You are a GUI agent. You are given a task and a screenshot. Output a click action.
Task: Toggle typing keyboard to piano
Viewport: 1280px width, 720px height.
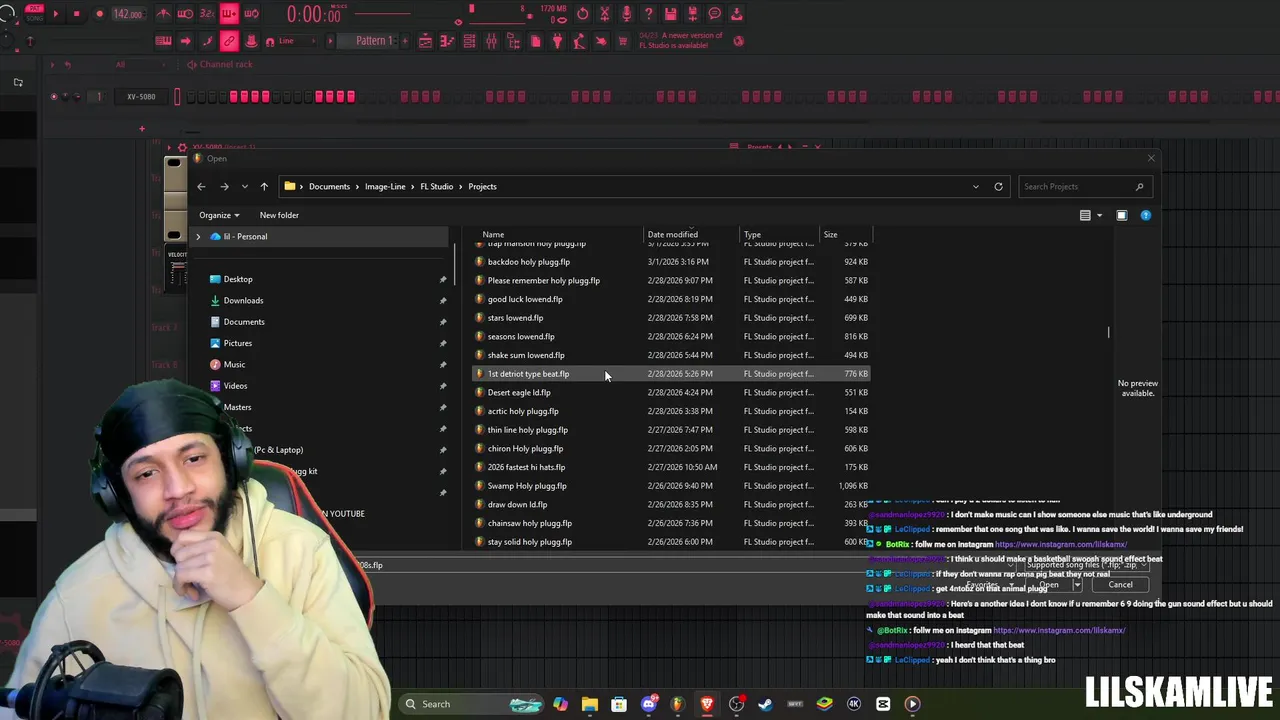(x=163, y=41)
